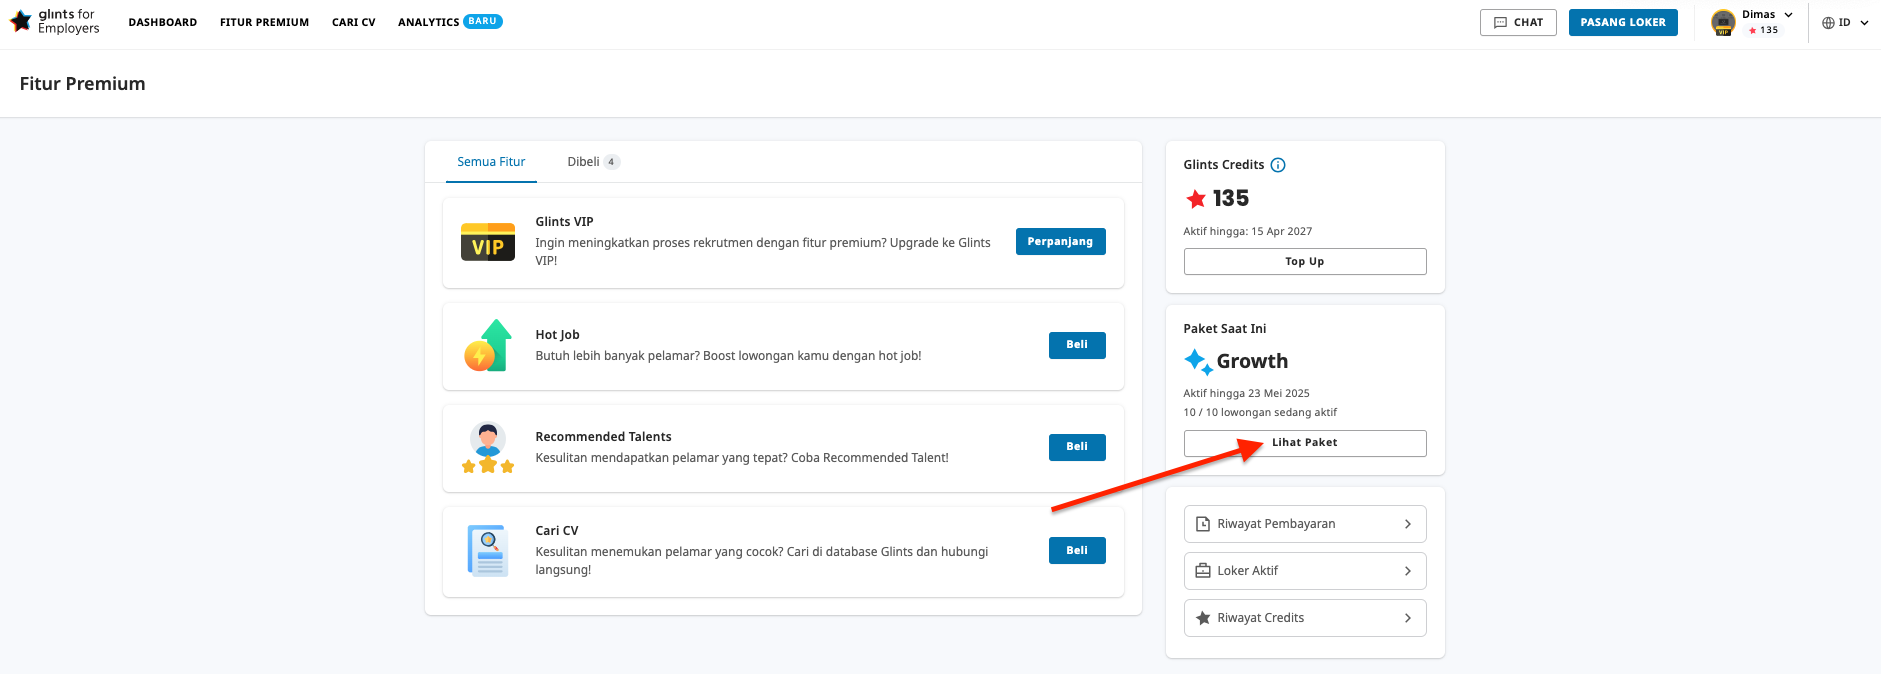Click the chevron on Loker Aktif row
This screenshot has height=674, width=1881.
click(x=1408, y=571)
